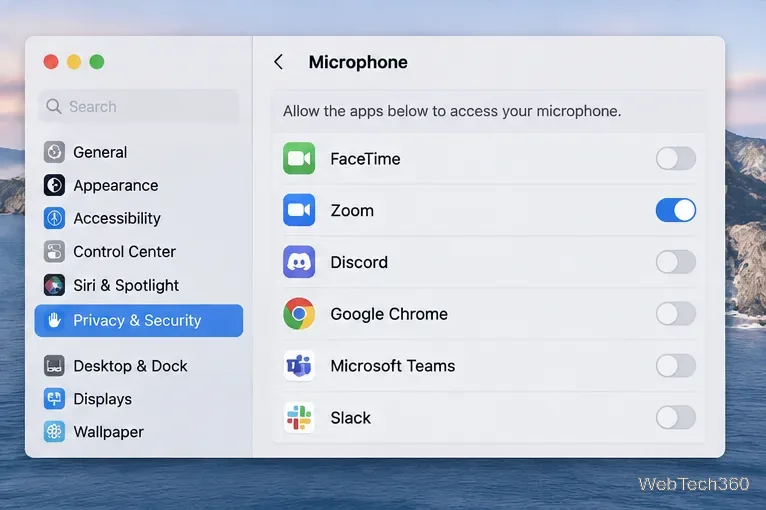Open the General settings pane
Screen dimensions: 766x510
(x=139, y=152)
